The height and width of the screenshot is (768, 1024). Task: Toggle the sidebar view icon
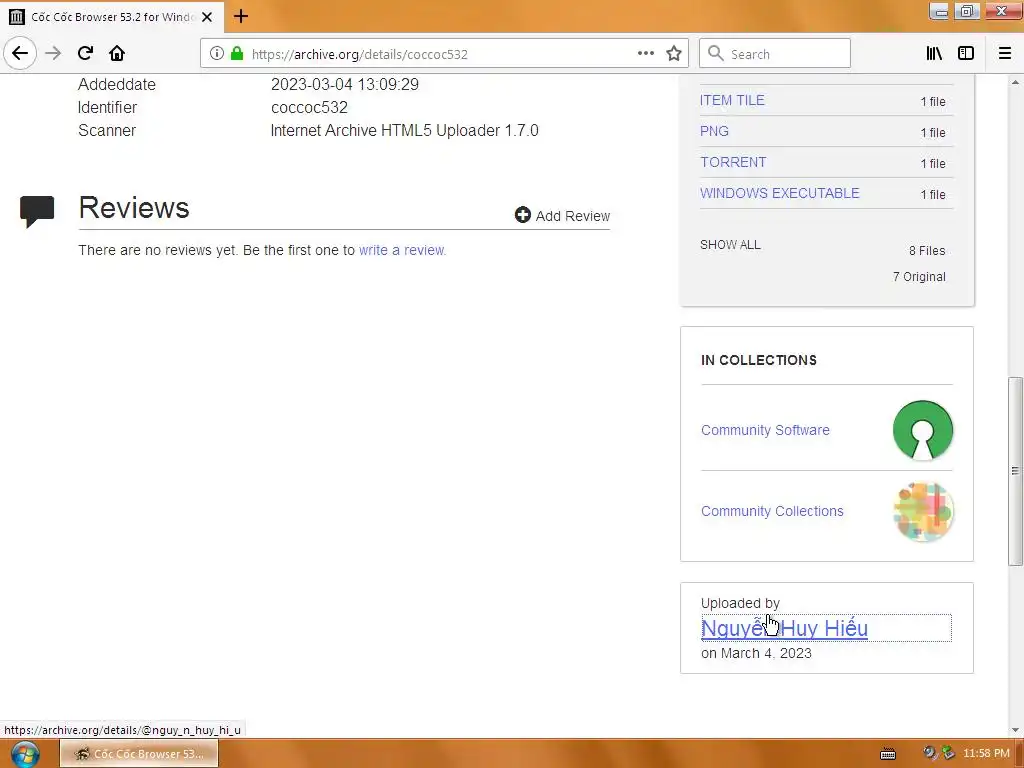(966, 54)
